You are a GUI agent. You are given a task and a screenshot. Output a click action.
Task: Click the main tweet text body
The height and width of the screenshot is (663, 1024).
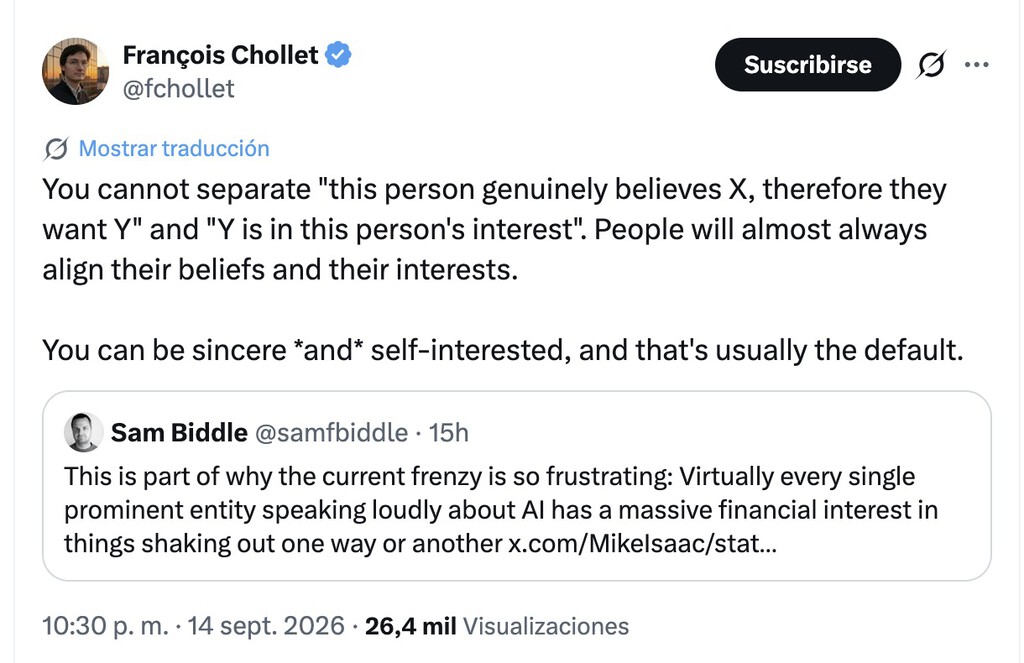coord(503,269)
